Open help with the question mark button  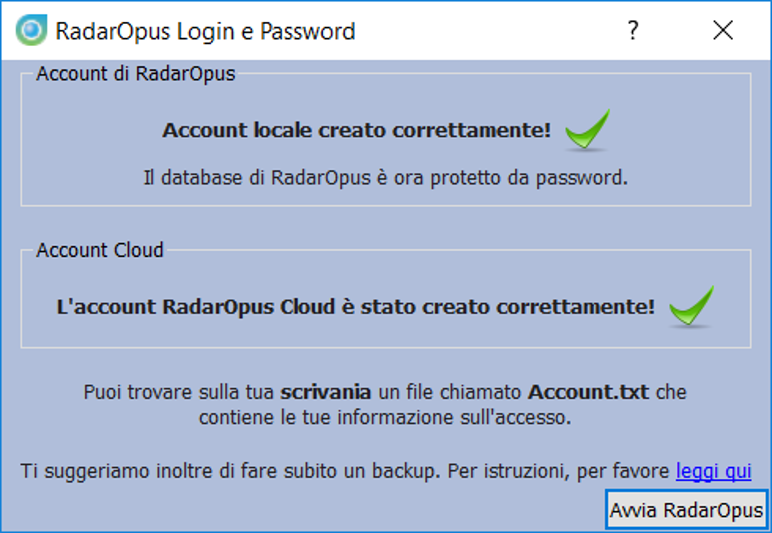tap(632, 31)
